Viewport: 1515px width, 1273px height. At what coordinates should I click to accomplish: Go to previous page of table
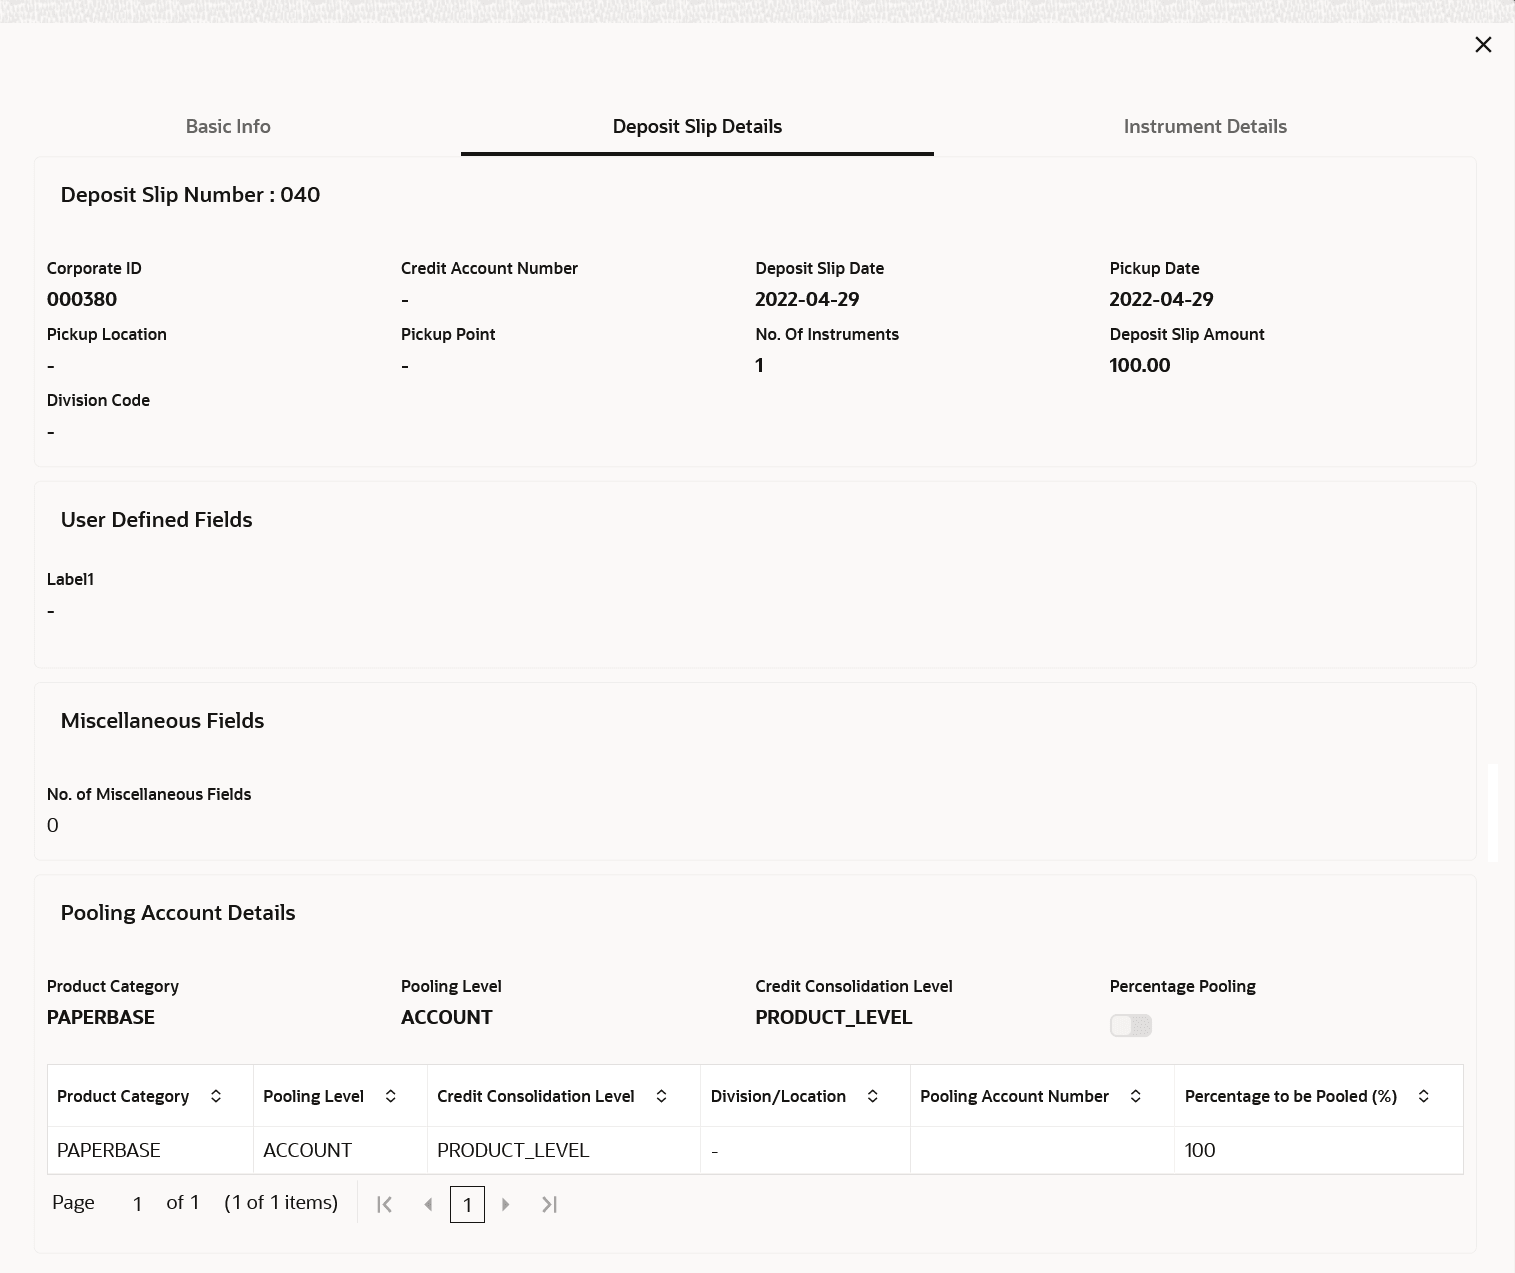(x=428, y=1205)
